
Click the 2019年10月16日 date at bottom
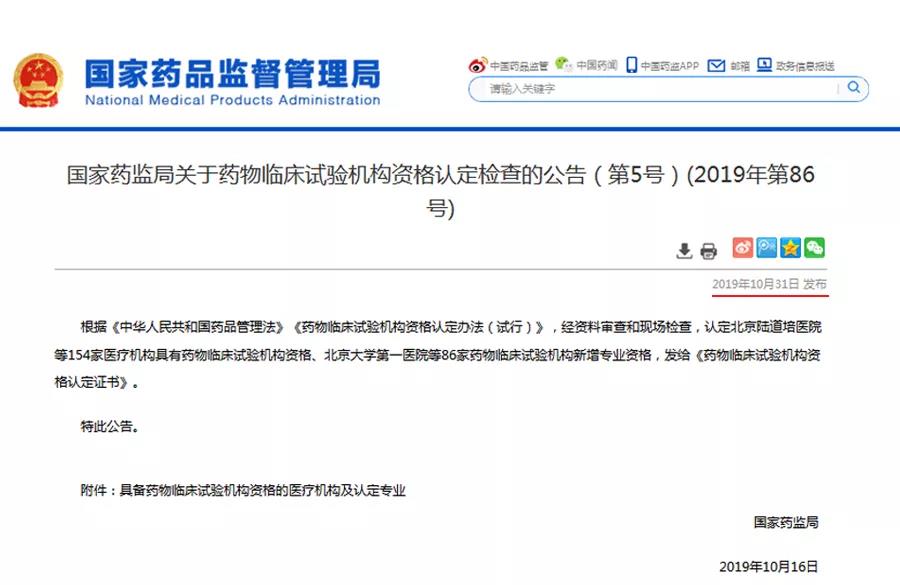[x=769, y=567]
